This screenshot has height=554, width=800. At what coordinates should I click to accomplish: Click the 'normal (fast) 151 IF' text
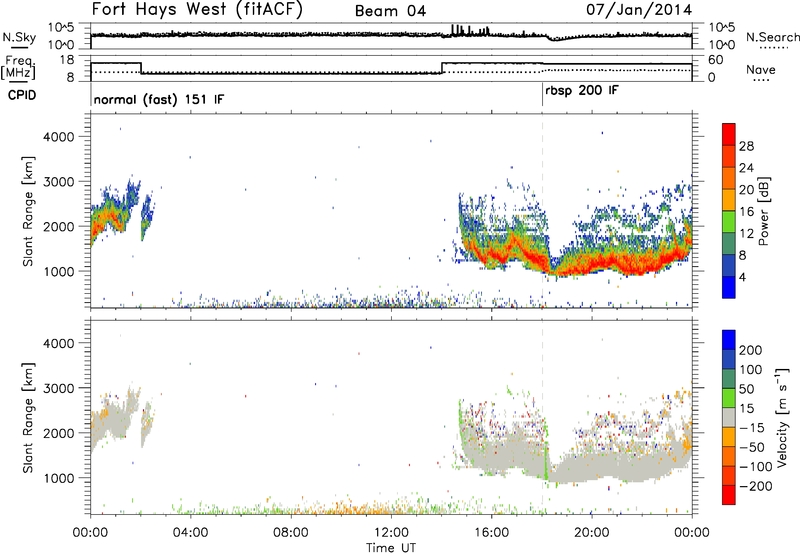tap(159, 99)
